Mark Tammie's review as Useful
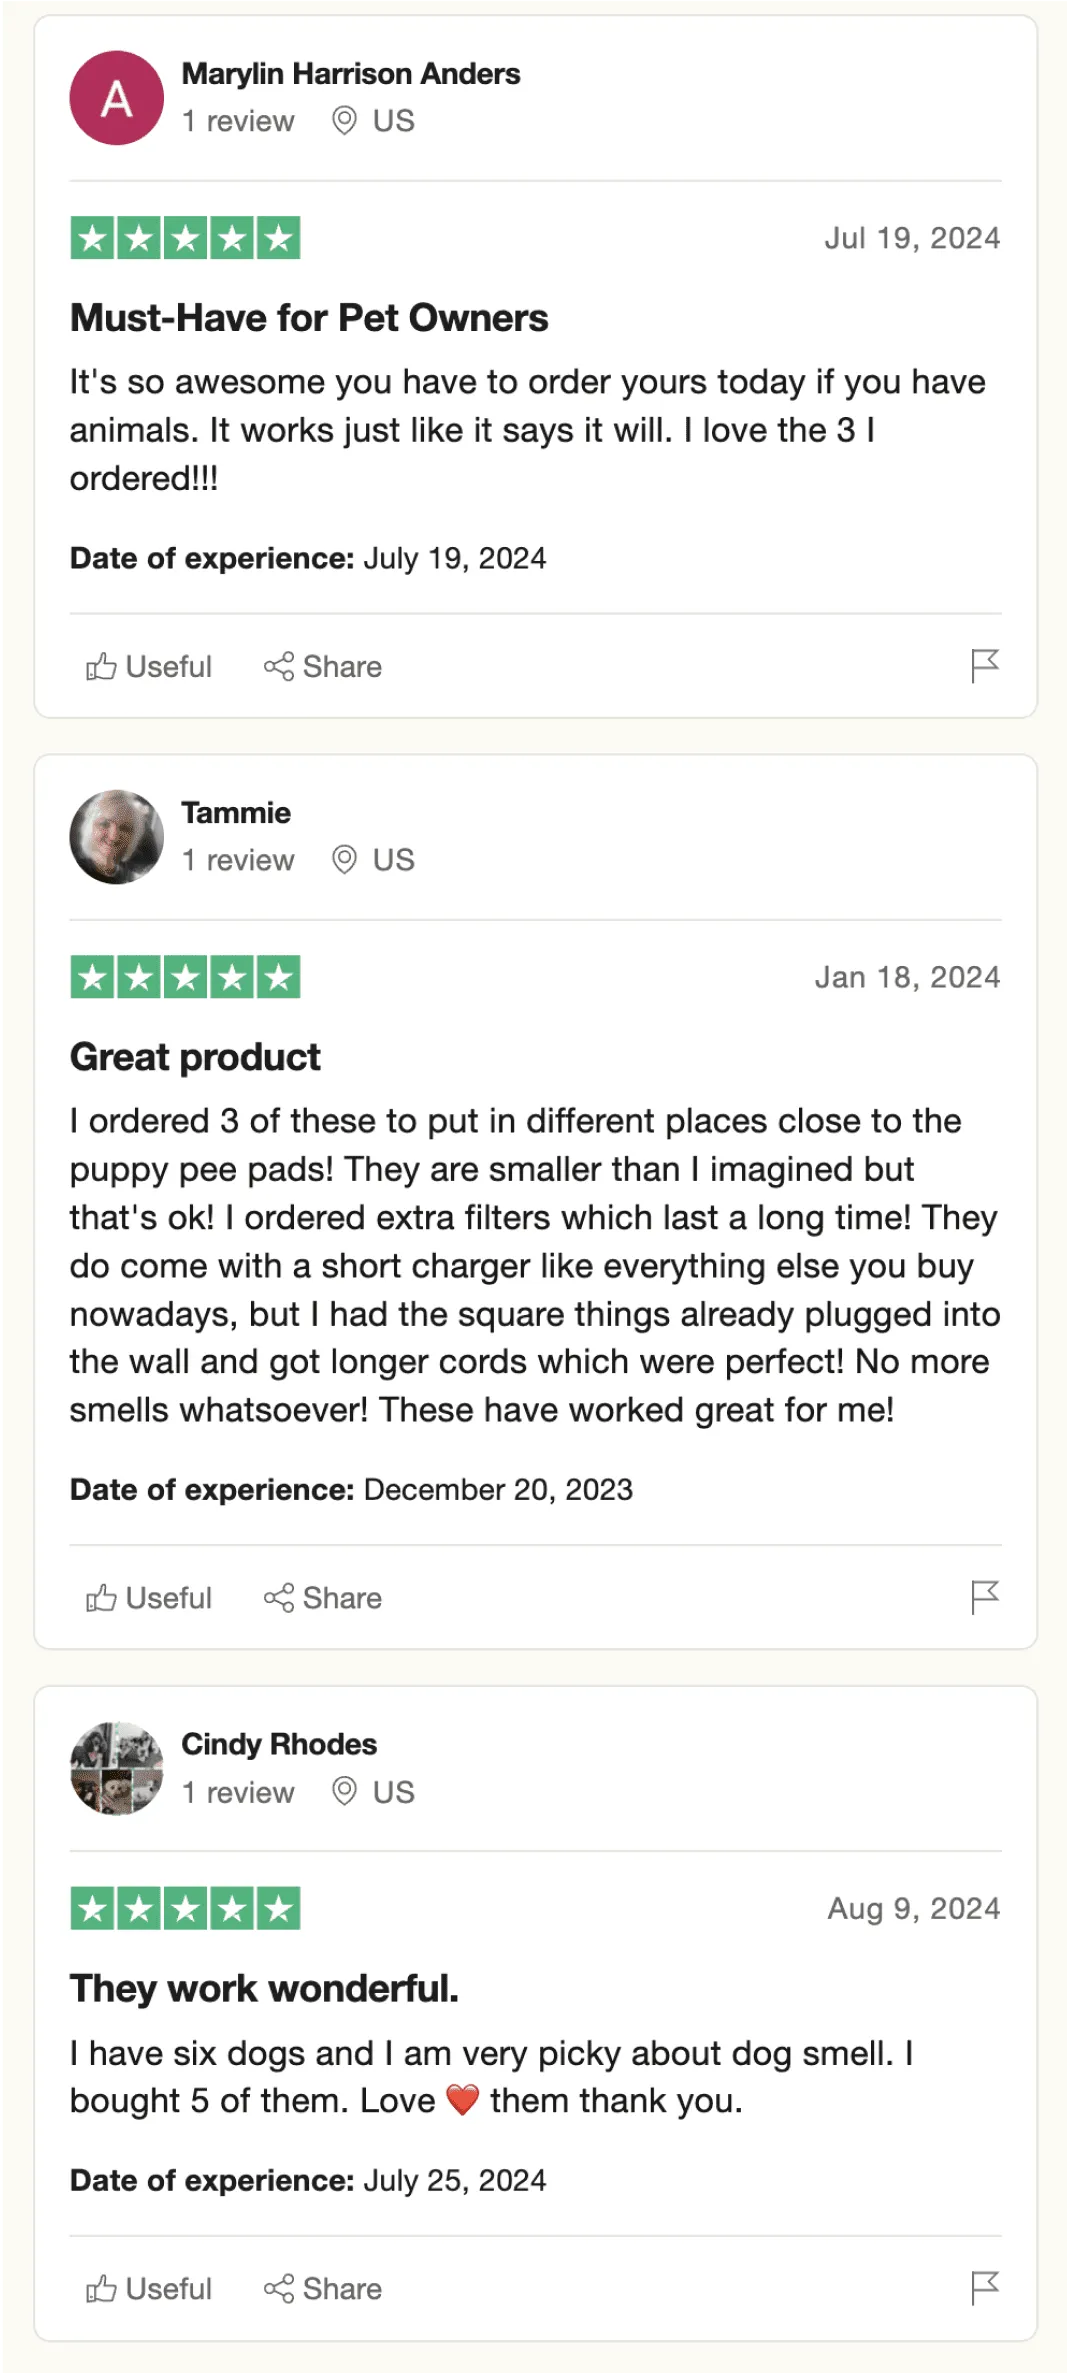The height and width of the screenshot is (2373, 1067). coord(149,1598)
